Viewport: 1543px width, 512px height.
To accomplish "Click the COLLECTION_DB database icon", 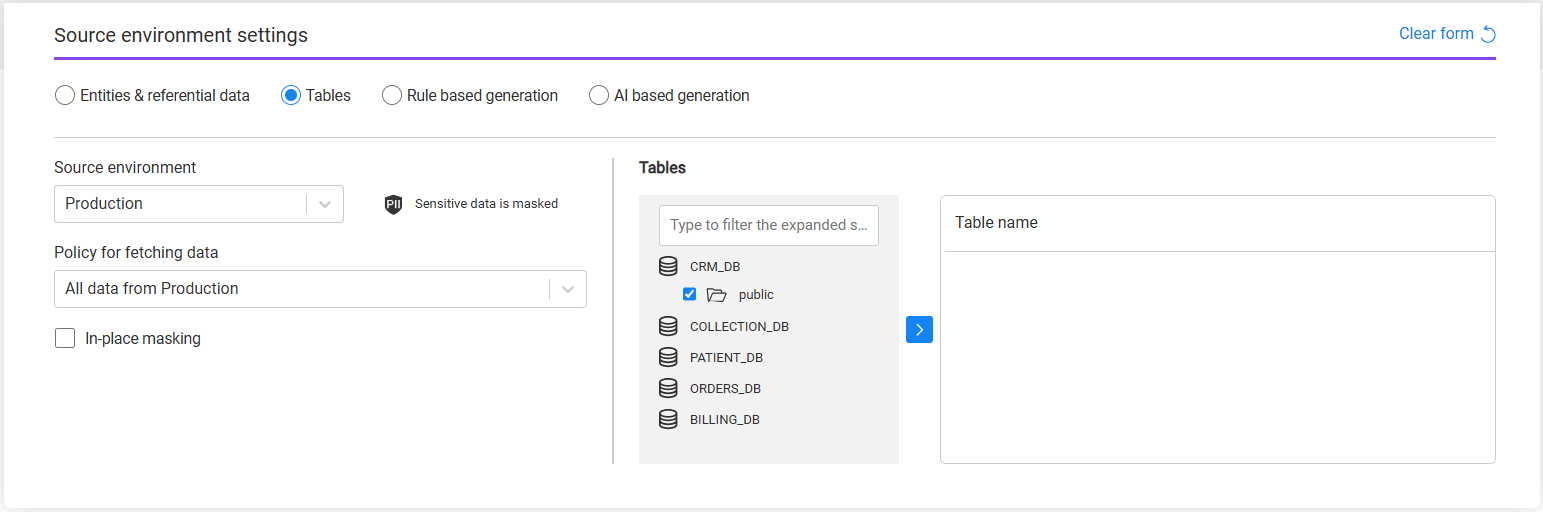I will pos(668,326).
